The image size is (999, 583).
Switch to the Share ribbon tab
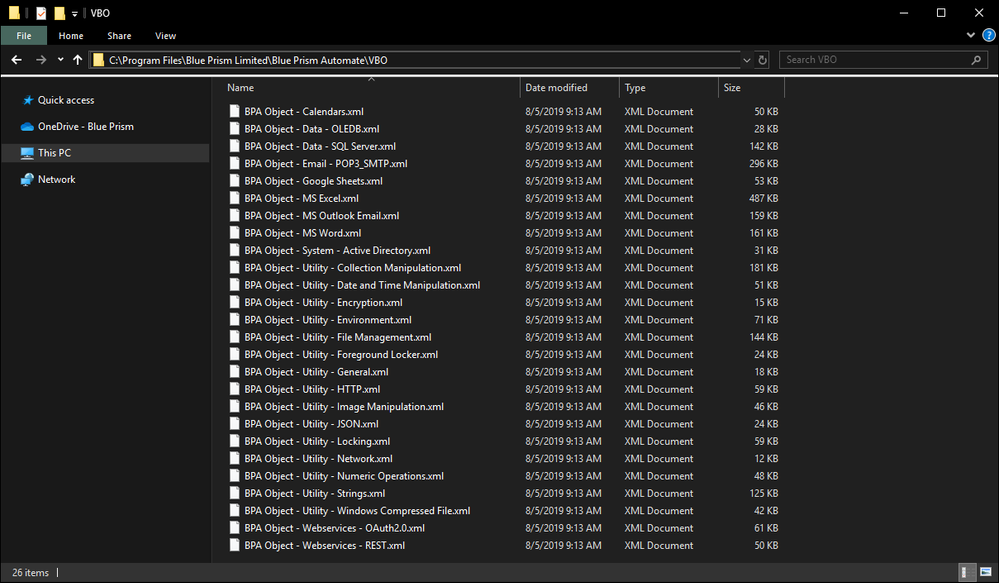[x=119, y=36]
